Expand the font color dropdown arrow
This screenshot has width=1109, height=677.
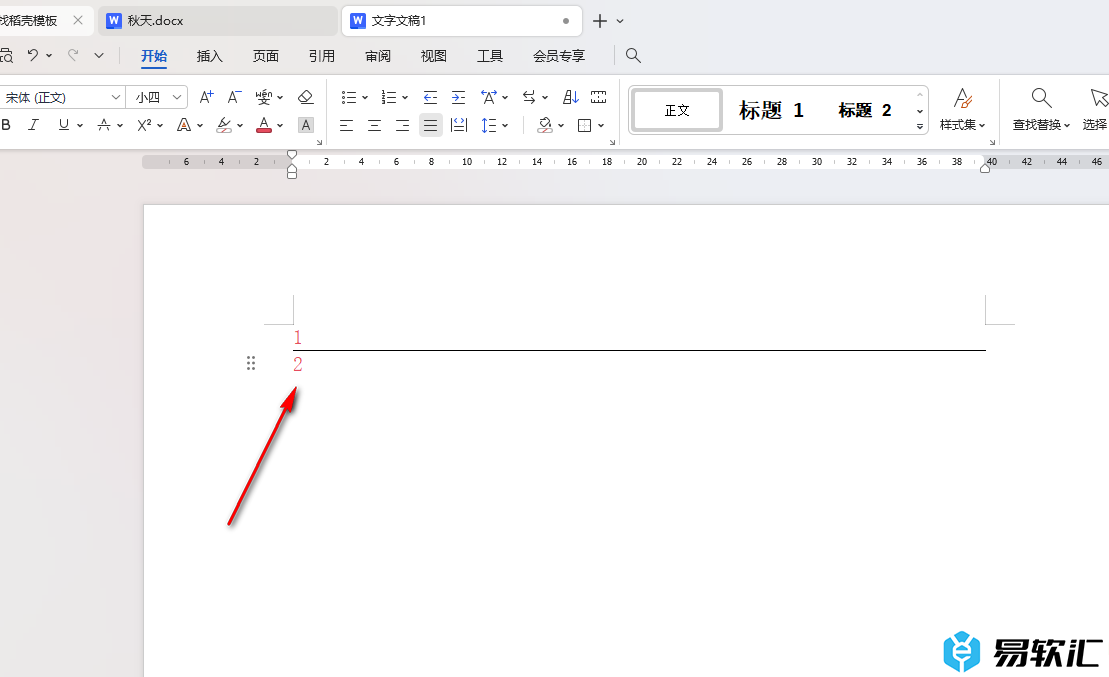coord(281,126)
